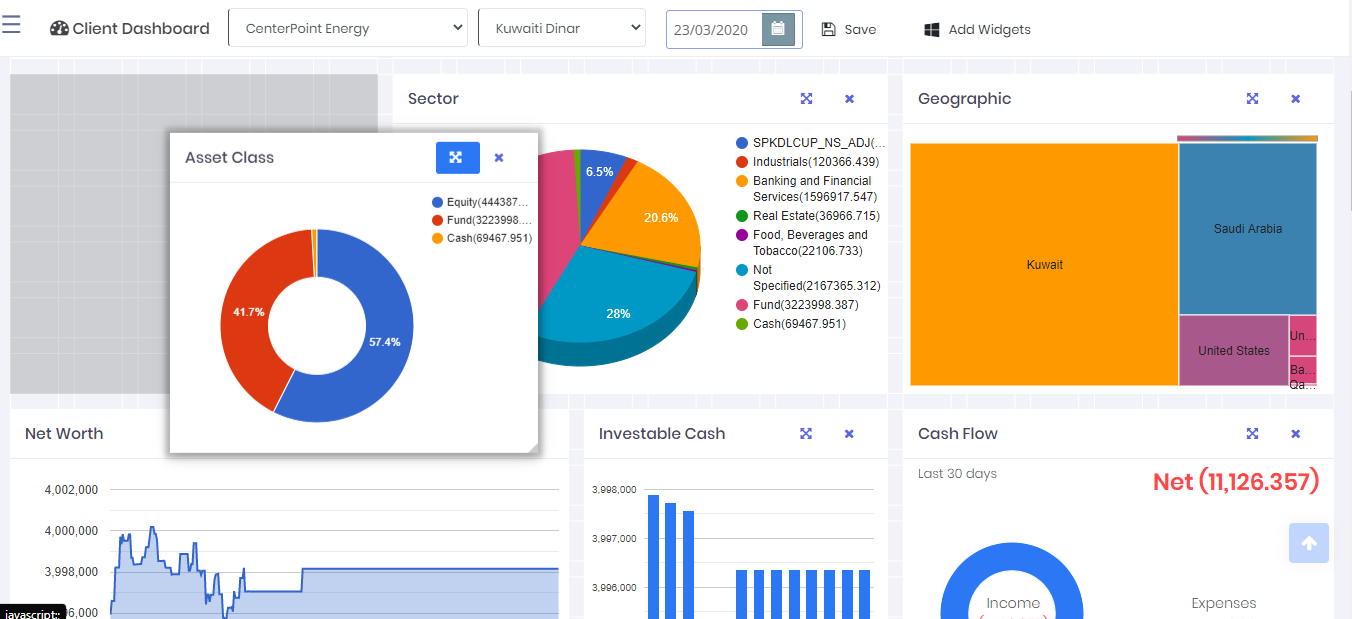The image size is (1352, 619).
Task: Select the teal 28% pie slice
Action: pos(618,313)
